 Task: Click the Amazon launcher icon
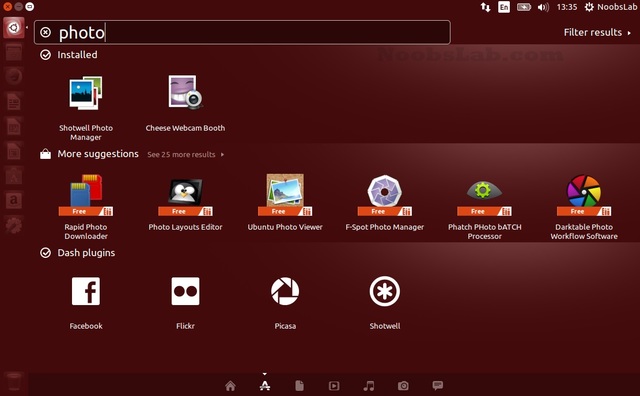[13, 200]
